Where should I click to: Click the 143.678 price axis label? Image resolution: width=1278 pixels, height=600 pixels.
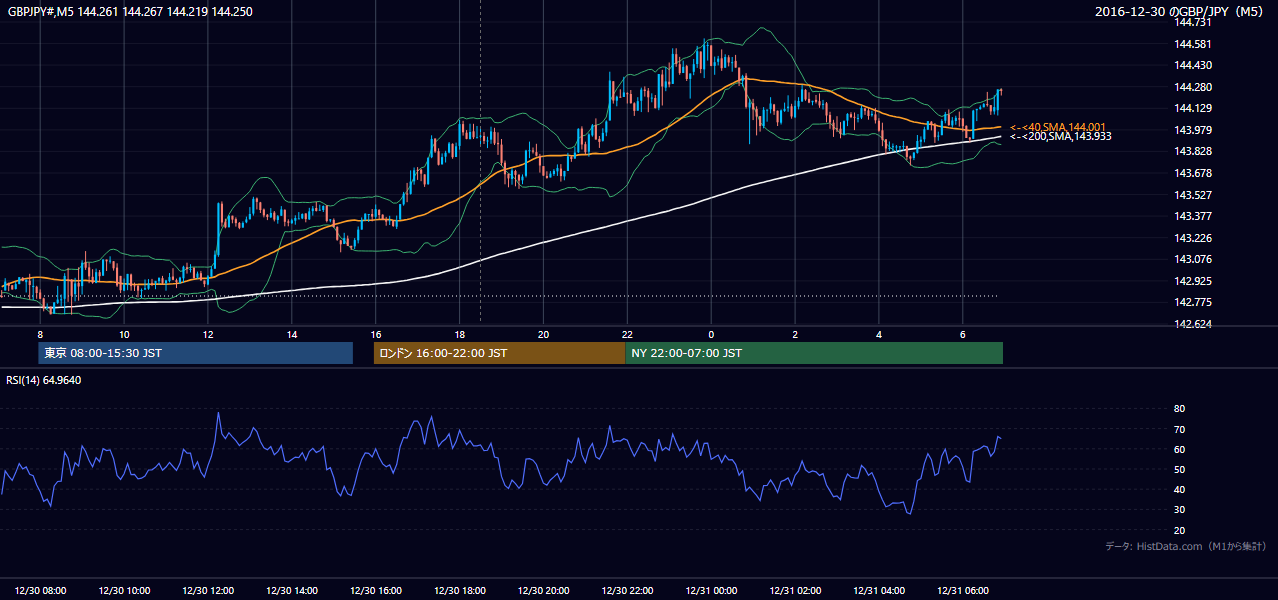(x=1194, y=173)
